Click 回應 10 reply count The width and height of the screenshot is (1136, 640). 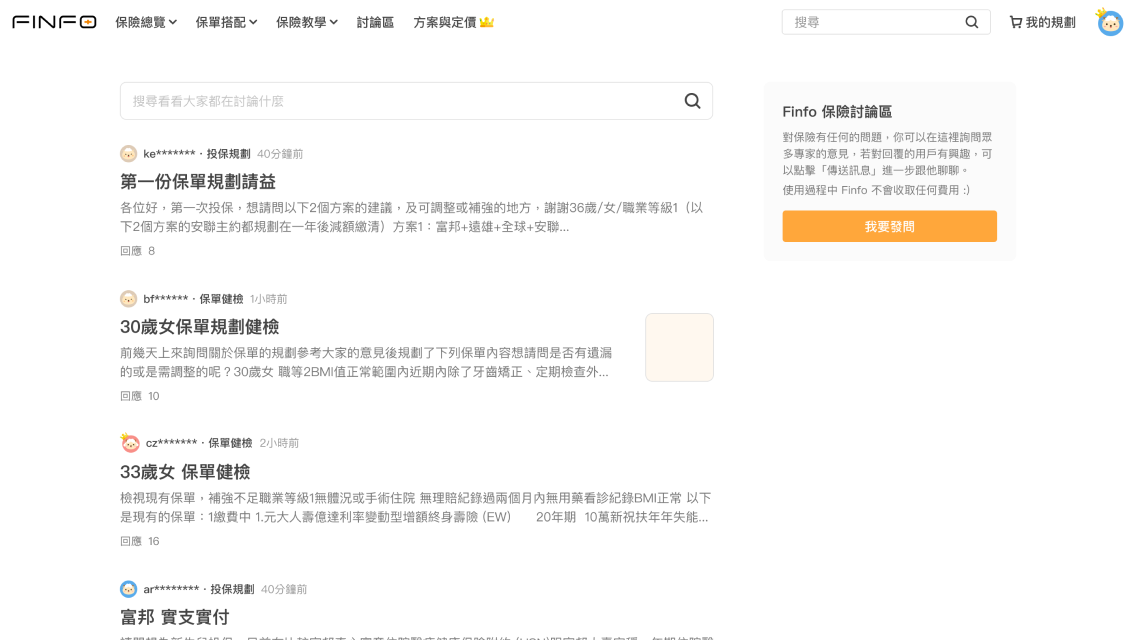140,396
